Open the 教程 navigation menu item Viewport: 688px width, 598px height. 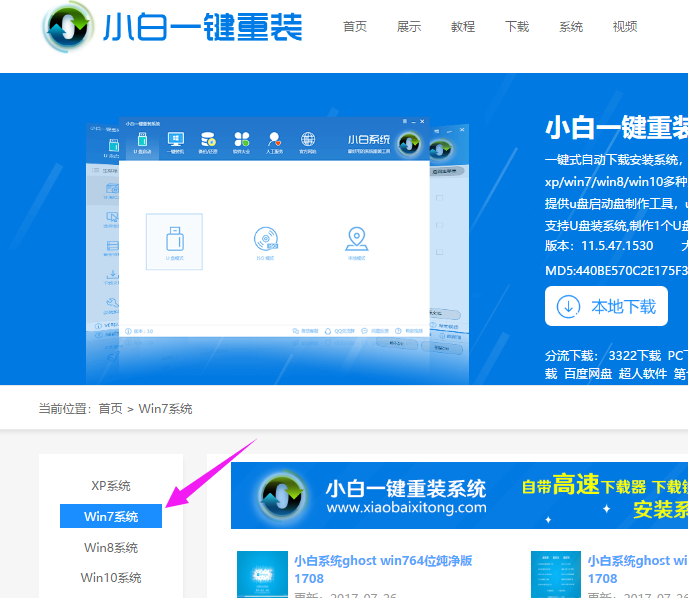(463, 27)
